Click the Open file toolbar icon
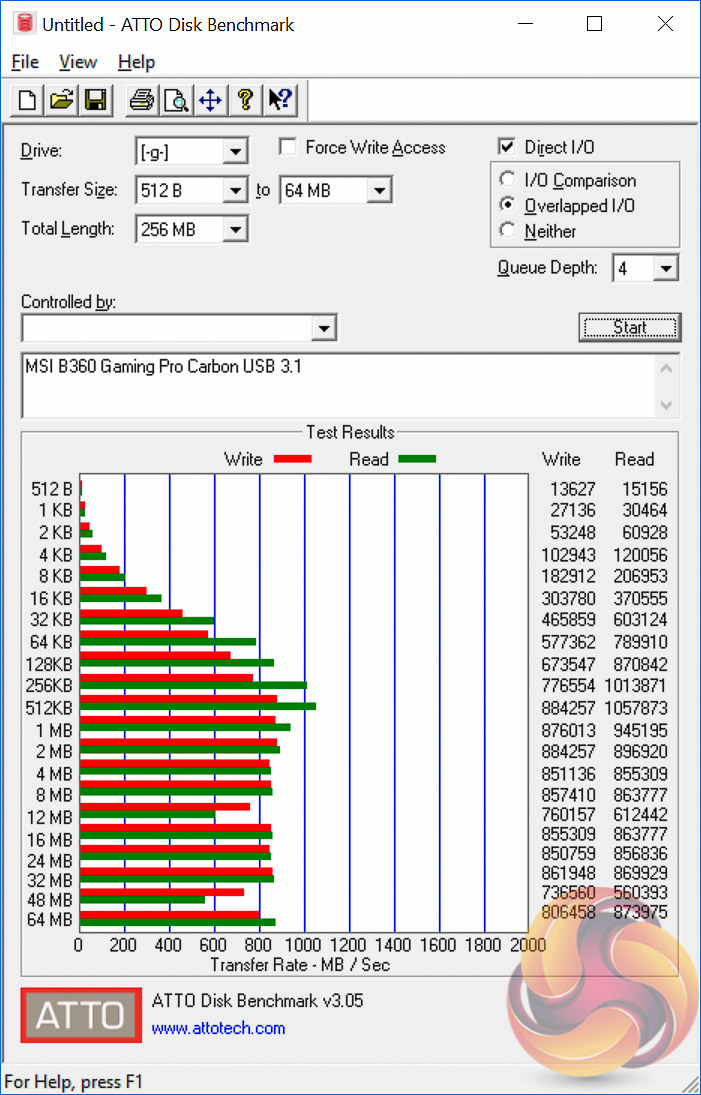 pos(61,100)
